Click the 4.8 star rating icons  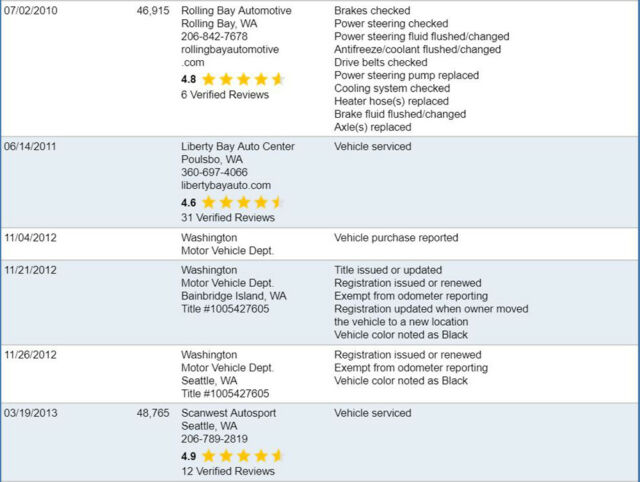(243, 79)
